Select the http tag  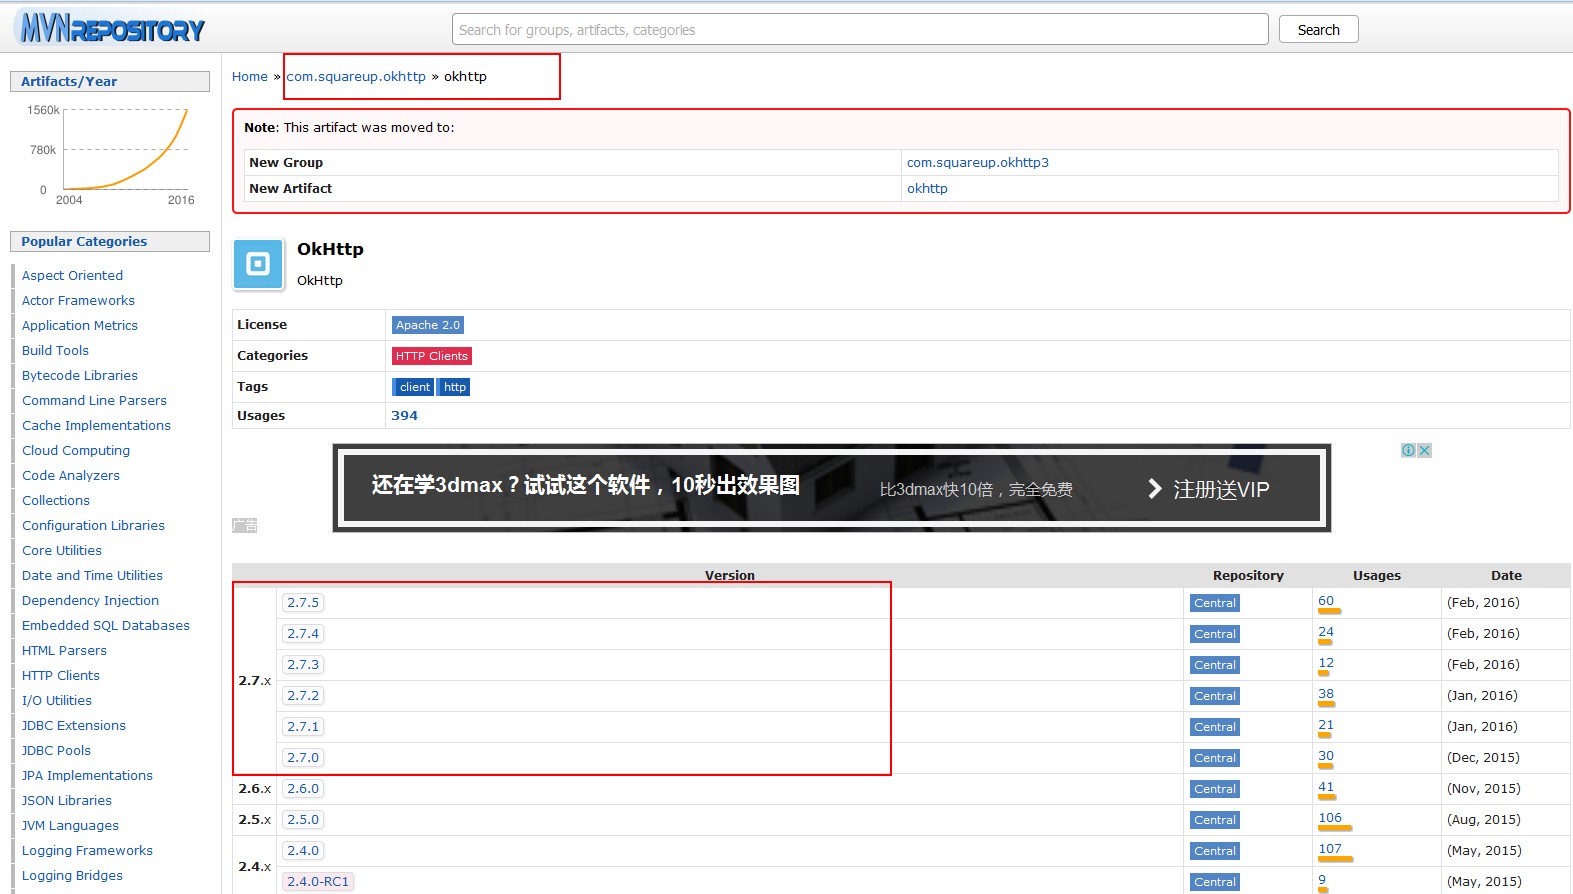[455, 387]
